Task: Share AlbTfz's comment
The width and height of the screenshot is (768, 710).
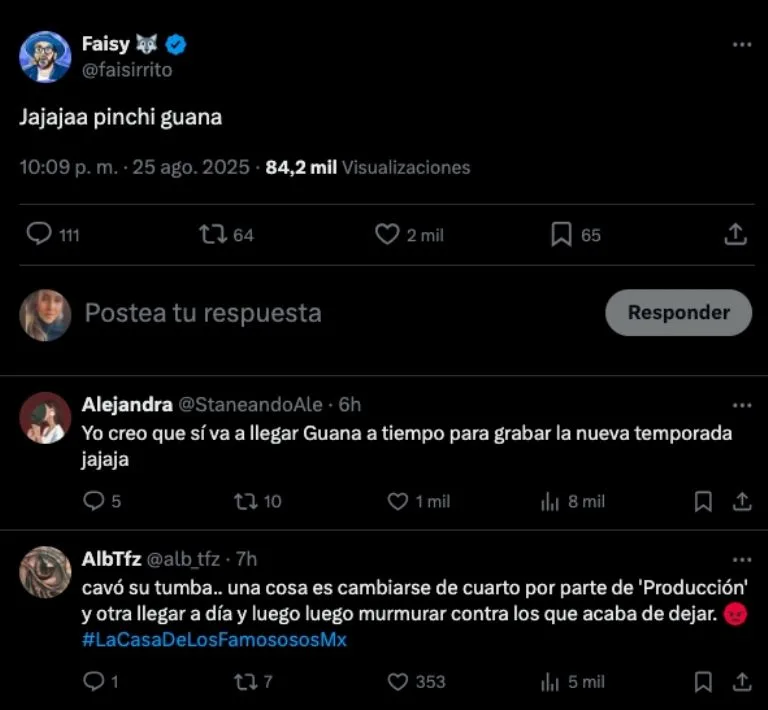Action: coord(741,682)
